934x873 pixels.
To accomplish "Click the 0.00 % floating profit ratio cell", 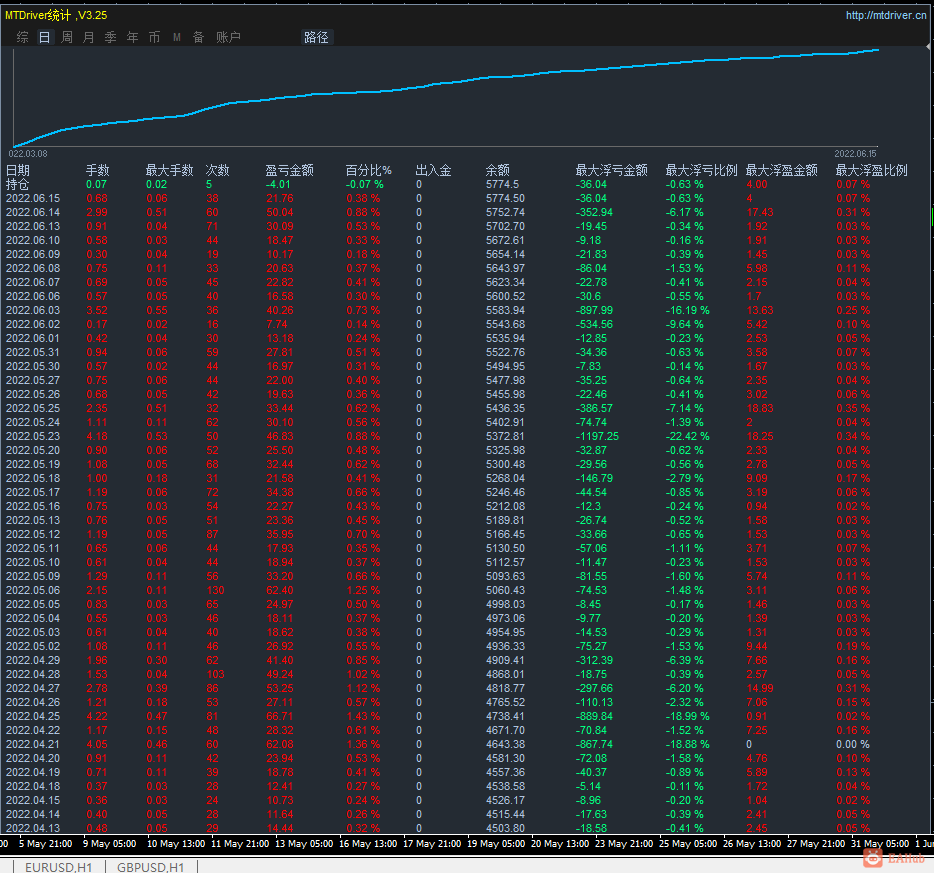I will pyautogui.click(x=853, y=744).
